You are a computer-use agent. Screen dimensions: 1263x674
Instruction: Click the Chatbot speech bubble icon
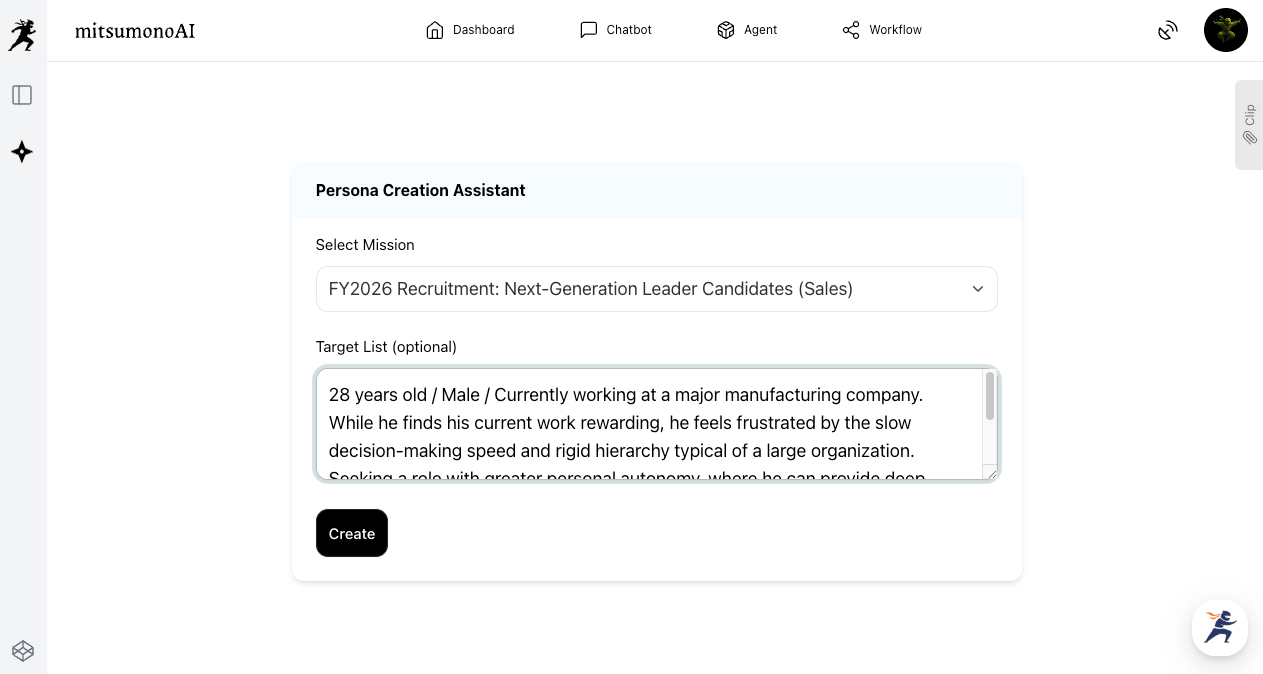tap(589, 30)
